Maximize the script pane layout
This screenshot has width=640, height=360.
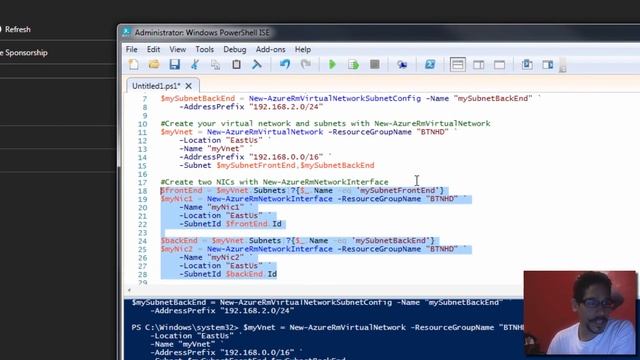pyautogui.click(x=499, y=64)
